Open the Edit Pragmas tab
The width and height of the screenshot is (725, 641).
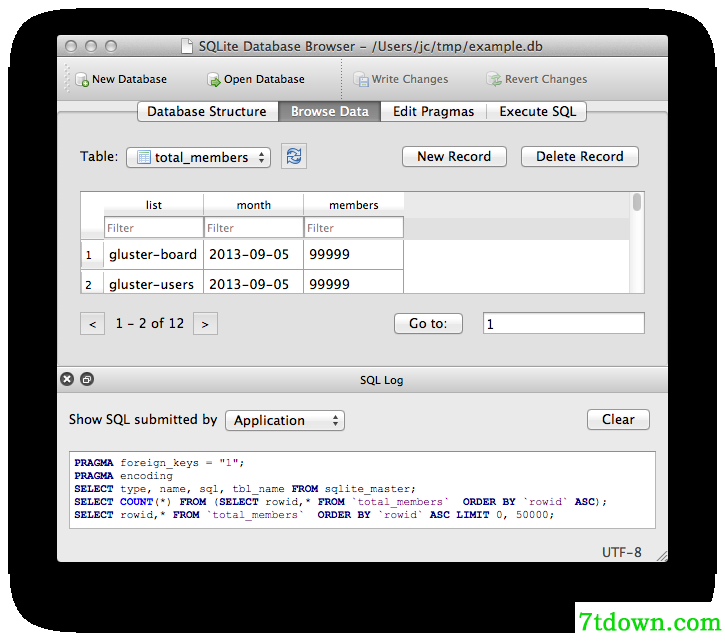point(433,111)
